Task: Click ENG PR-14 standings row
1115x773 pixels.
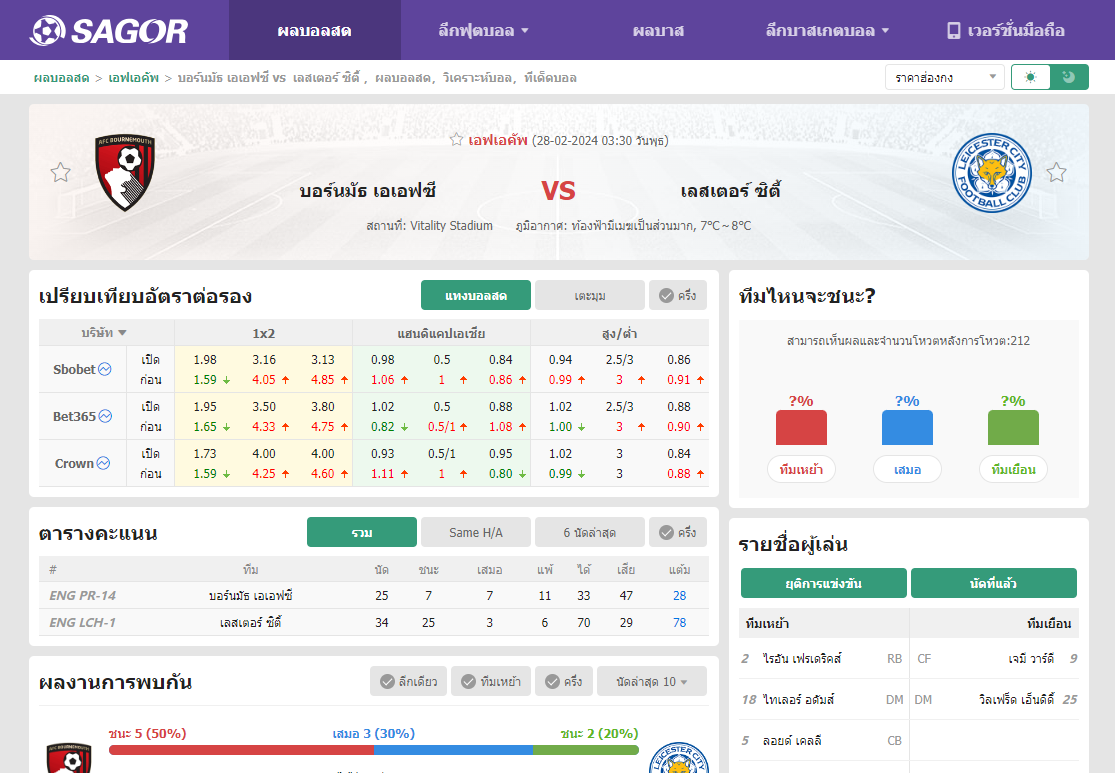Action: coord(374,595)
